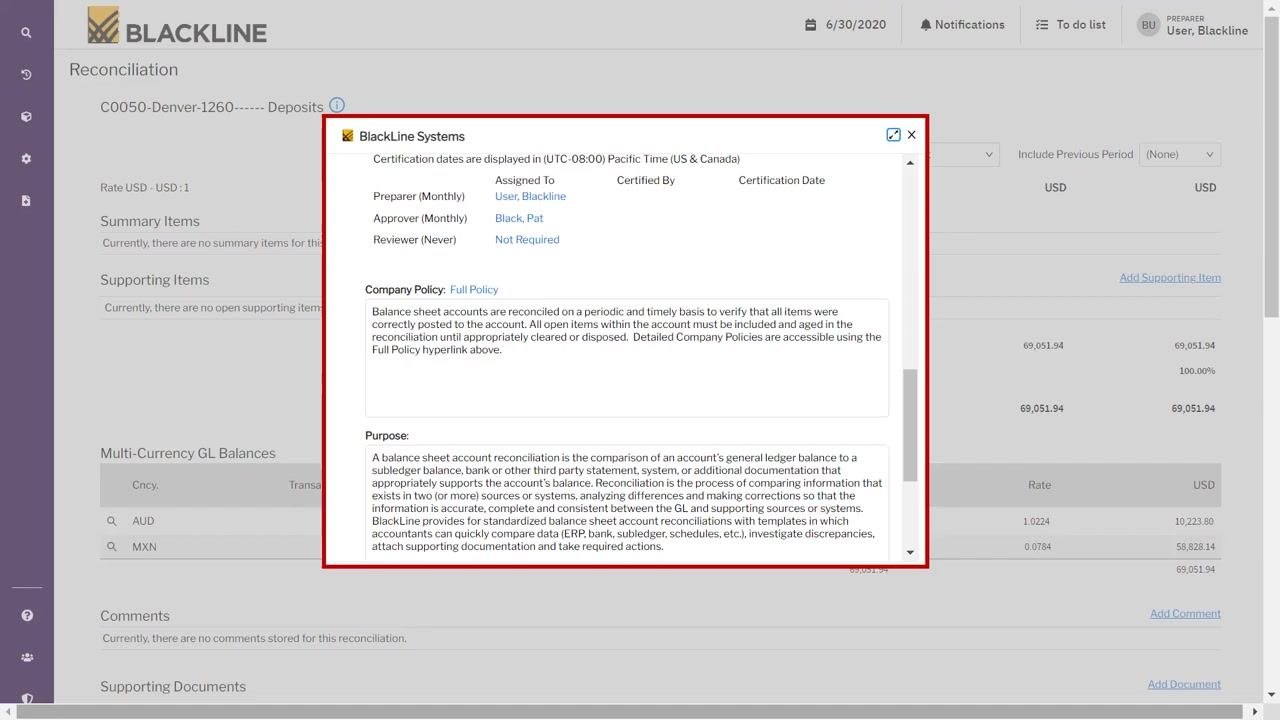Open Notifications bell in header
The width and height of the screenshot is (1280, 720).
coord(962,25)
